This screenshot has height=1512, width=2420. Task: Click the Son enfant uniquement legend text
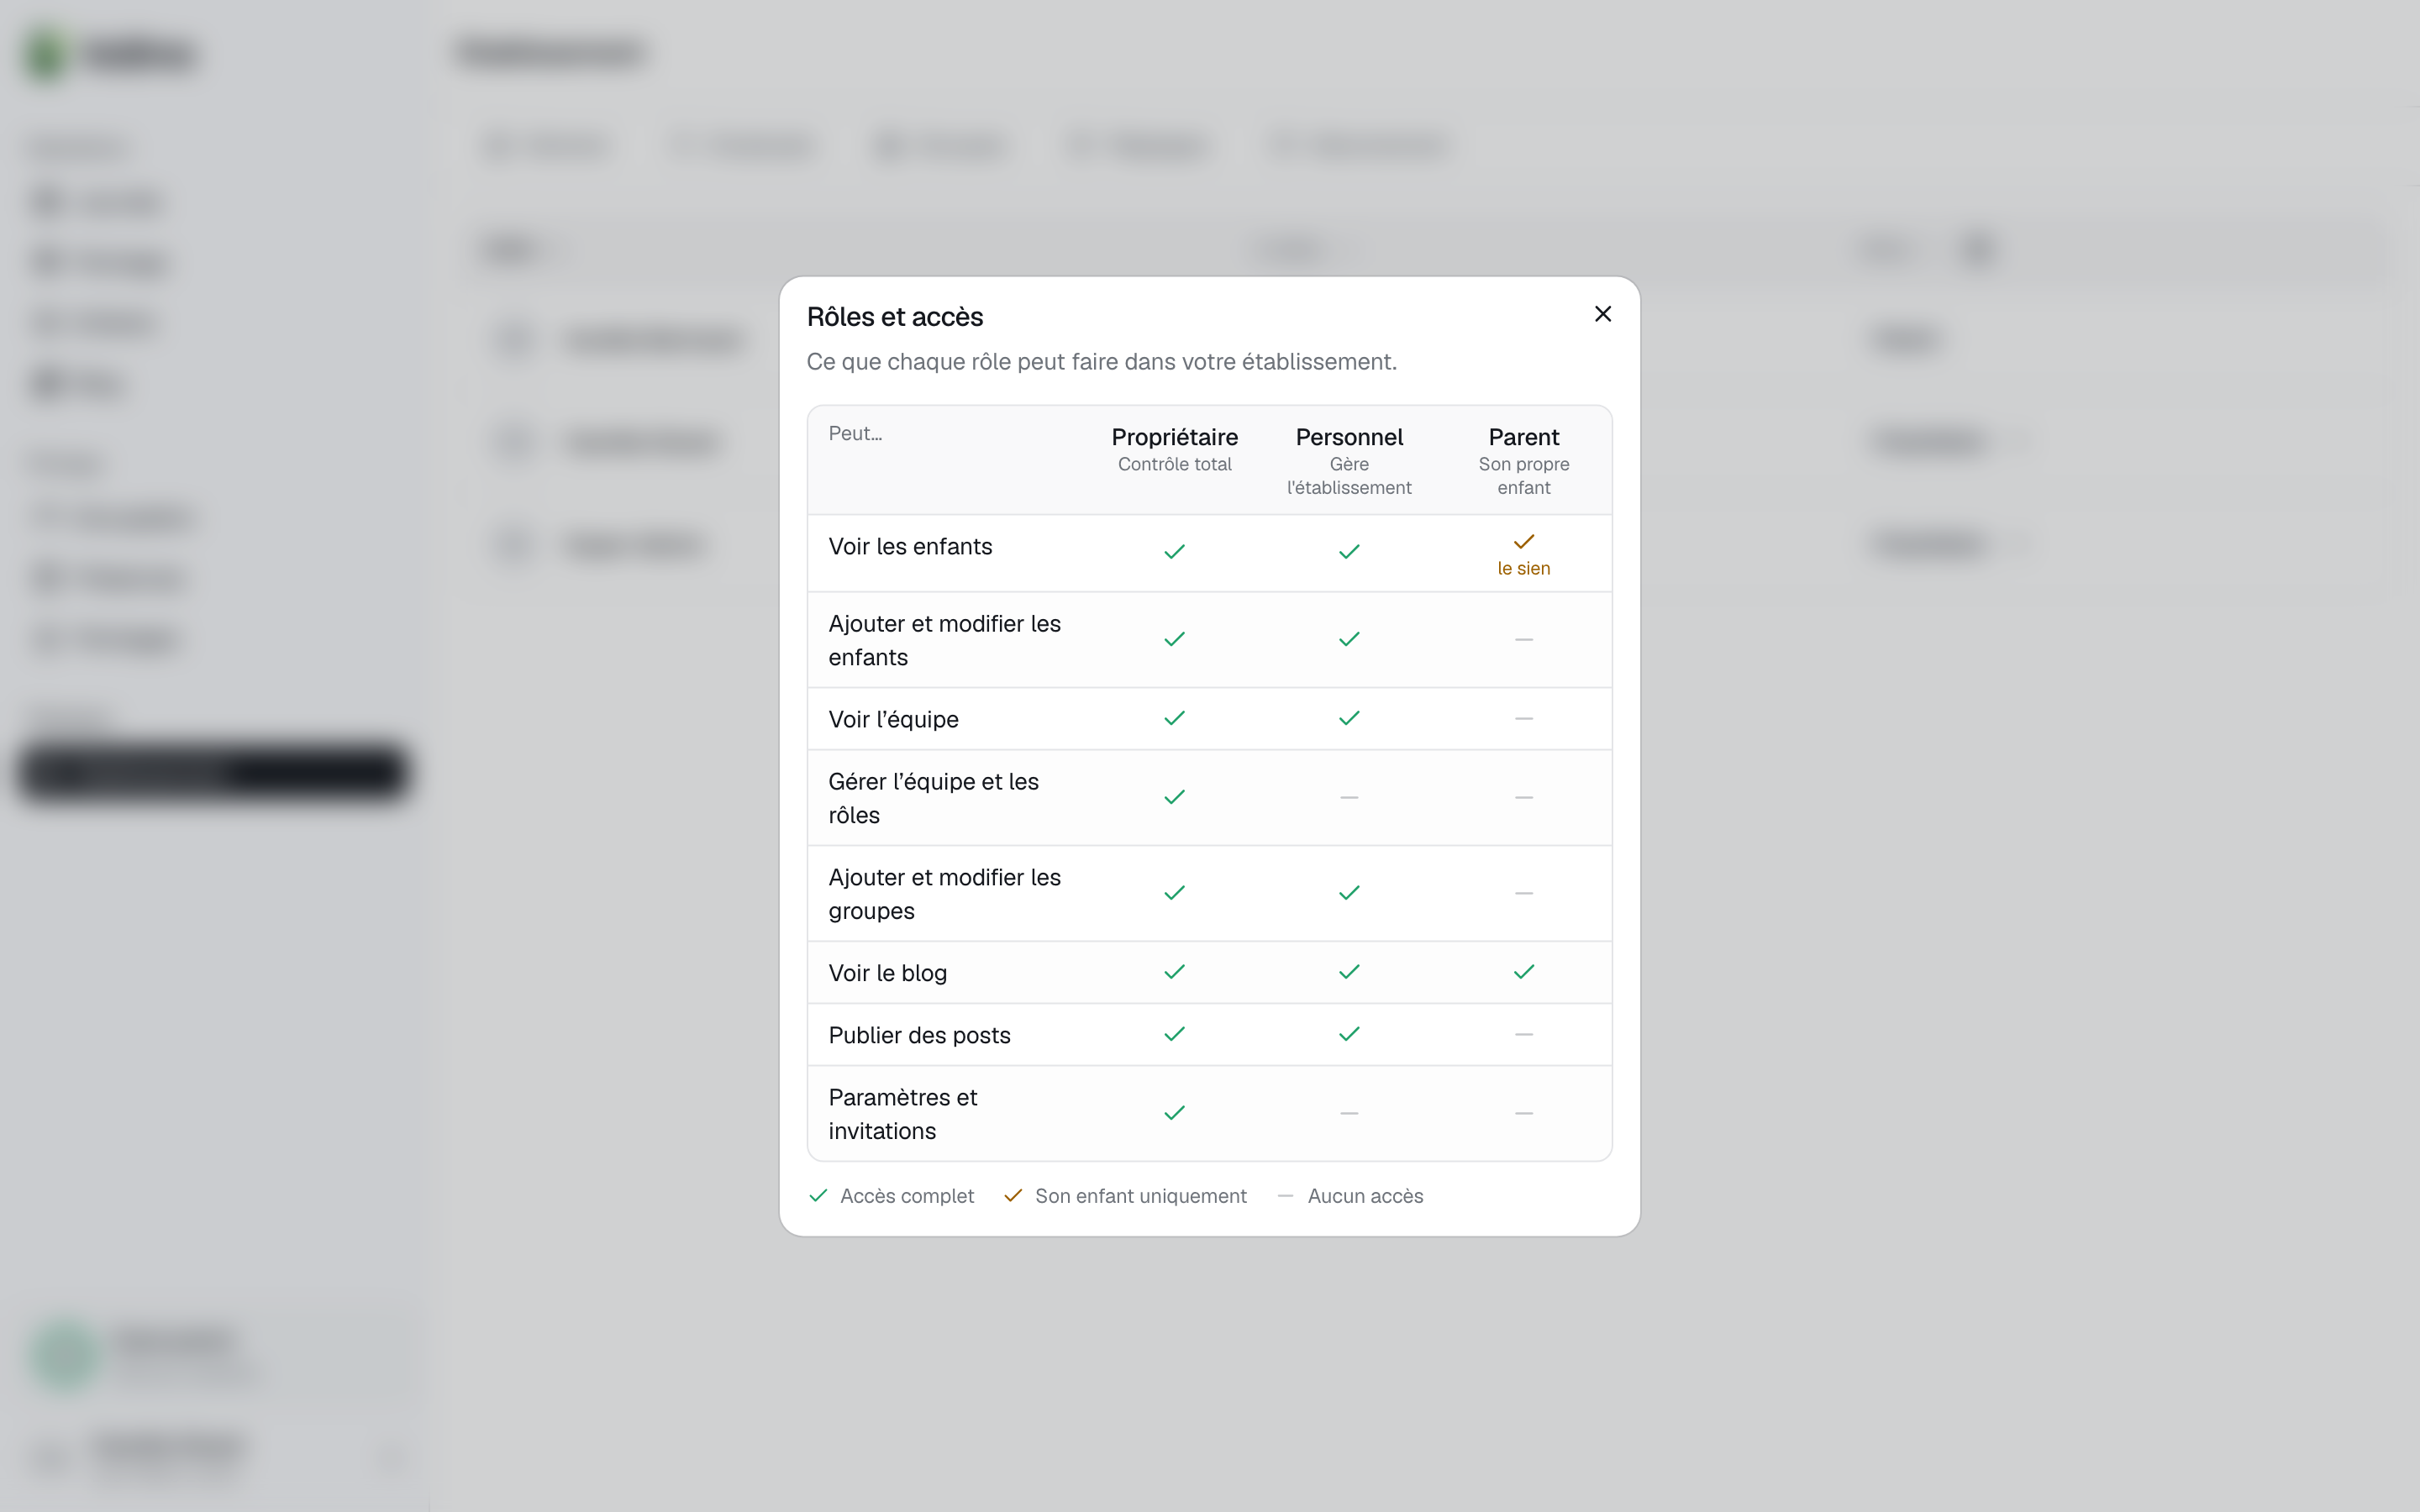(1140, 1196)
